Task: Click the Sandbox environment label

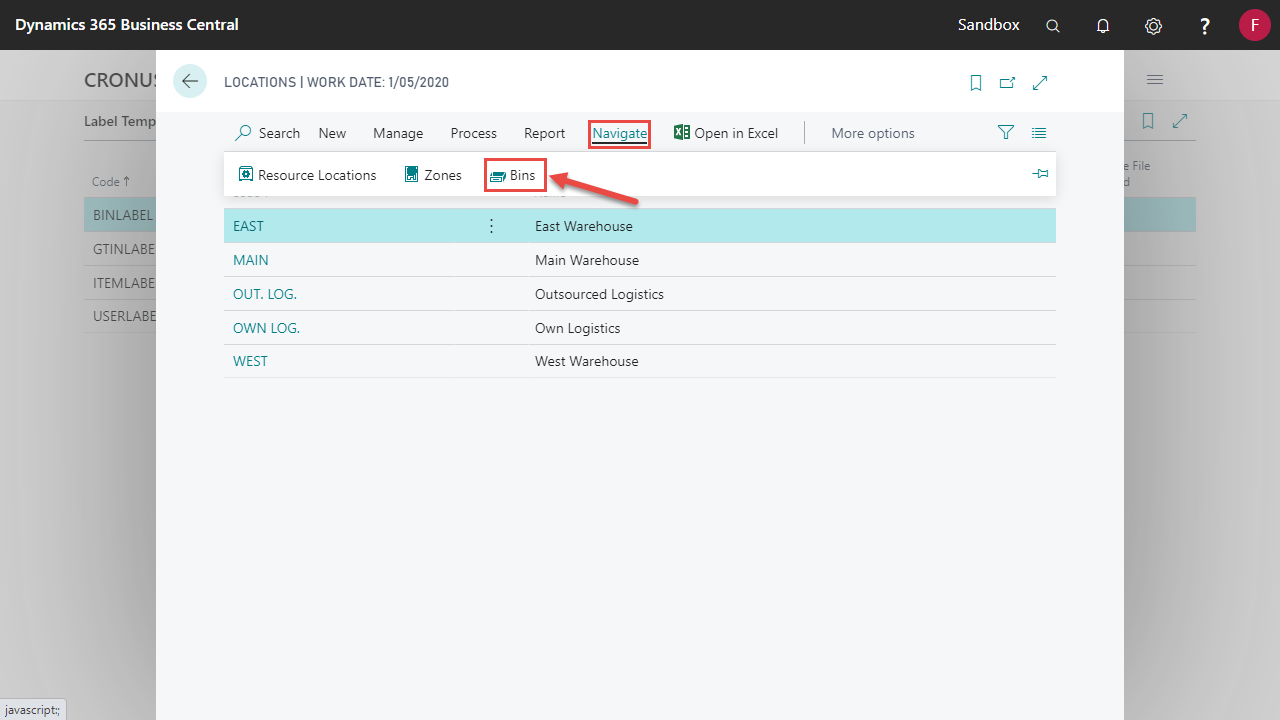Action: point(989,25)
